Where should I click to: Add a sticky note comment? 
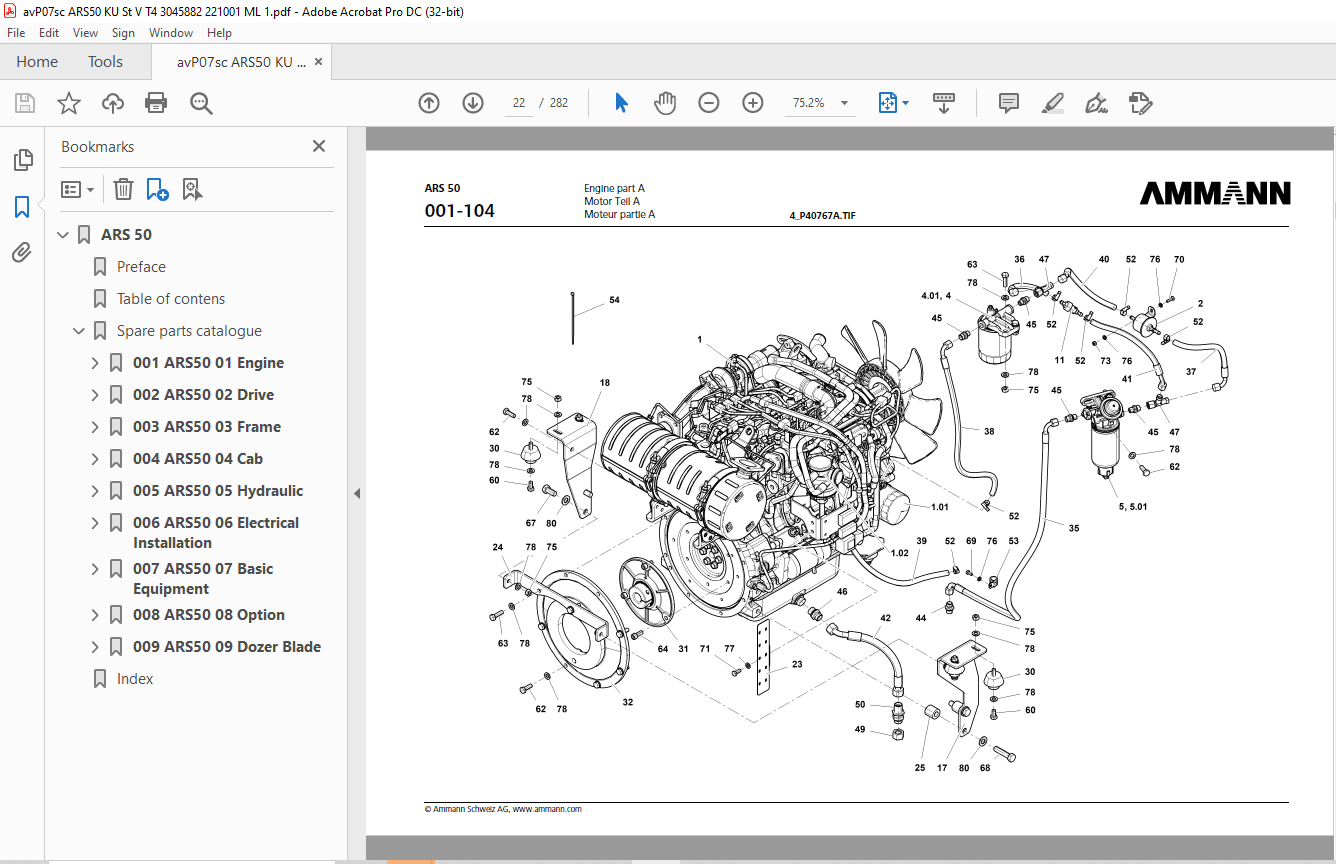pos(1009,103)
